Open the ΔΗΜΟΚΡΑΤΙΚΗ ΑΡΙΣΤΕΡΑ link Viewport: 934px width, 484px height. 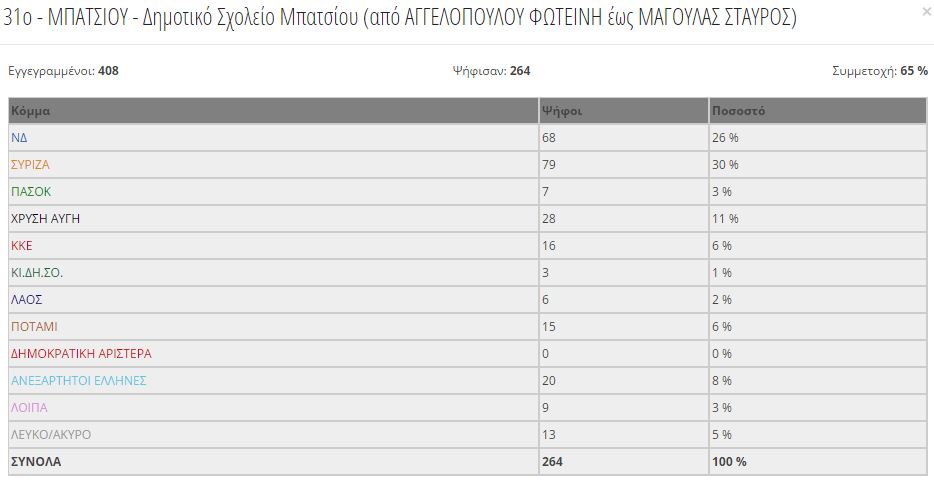(81, 354)
